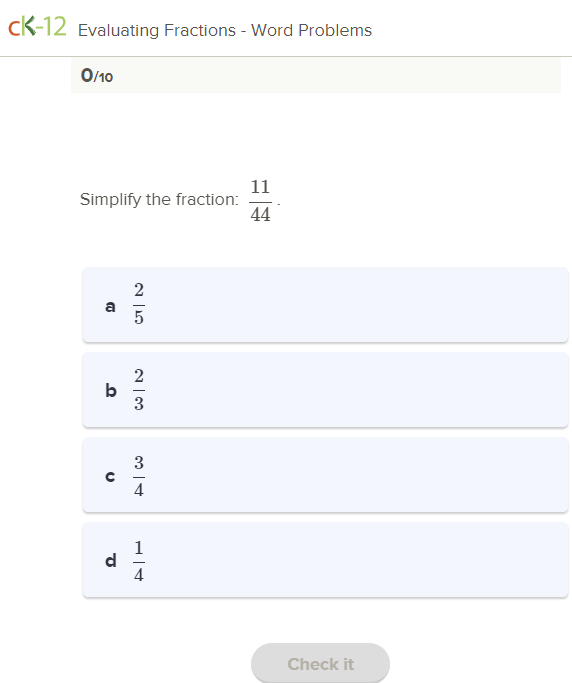
Task: Click the pale score progress bar
Action: point(316,76)
